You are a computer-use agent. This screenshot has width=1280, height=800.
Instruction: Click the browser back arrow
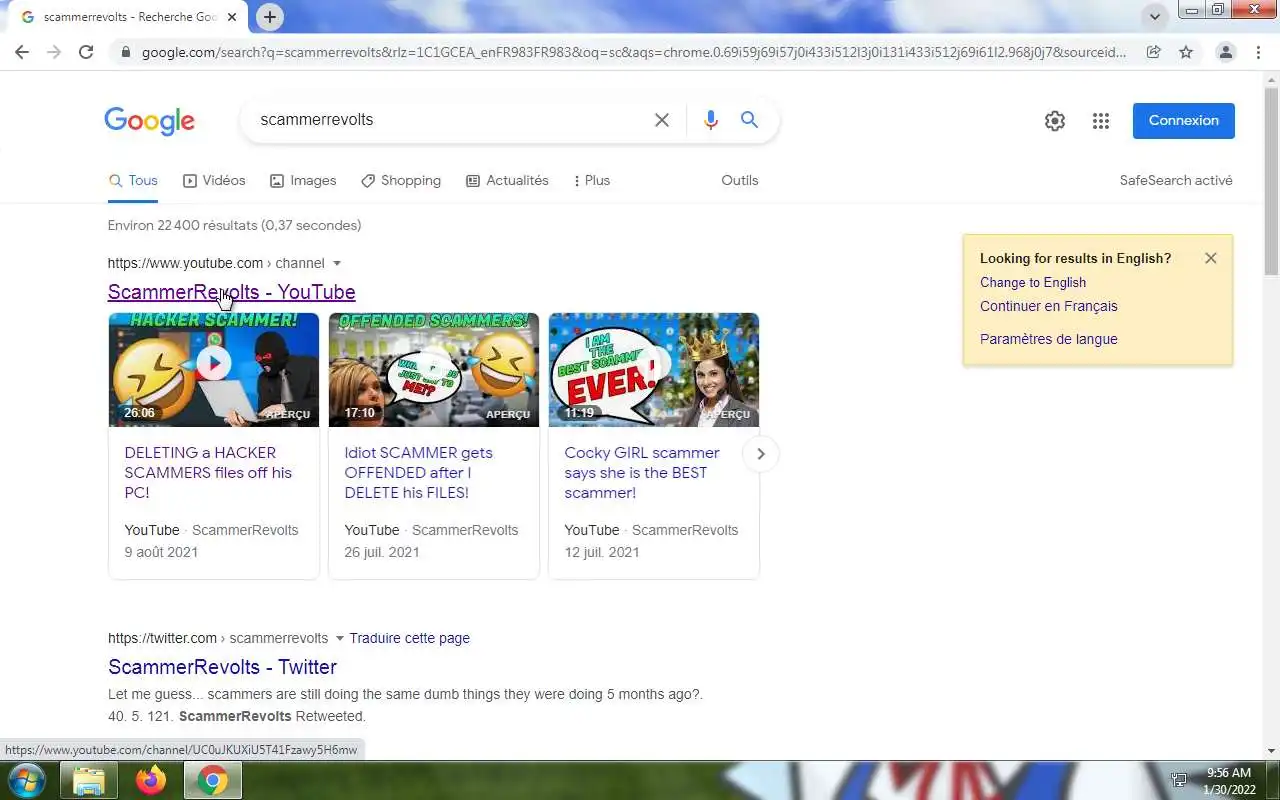pos(22,52)
